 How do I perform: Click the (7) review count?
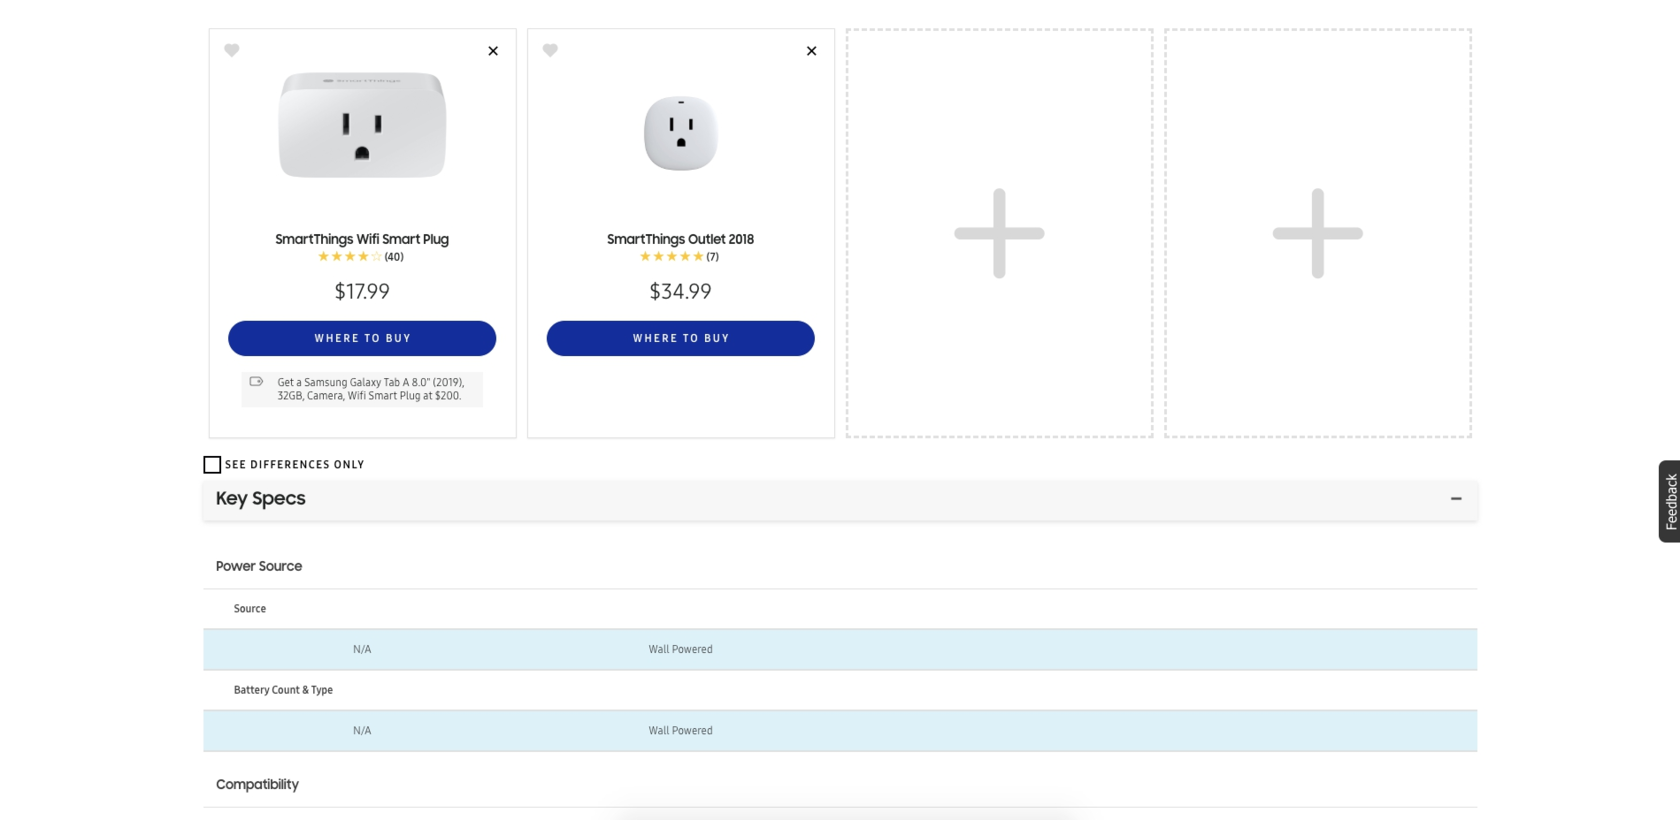712,257
